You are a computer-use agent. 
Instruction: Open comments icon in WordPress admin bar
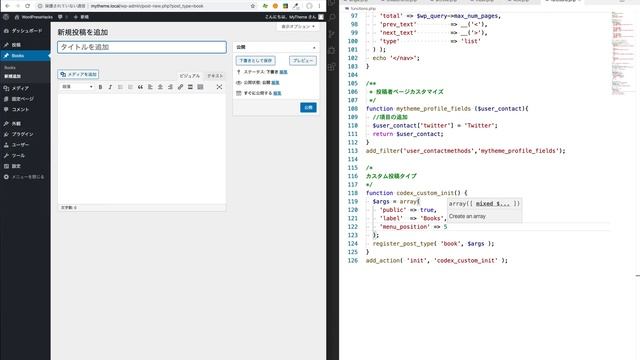(60, 17)
